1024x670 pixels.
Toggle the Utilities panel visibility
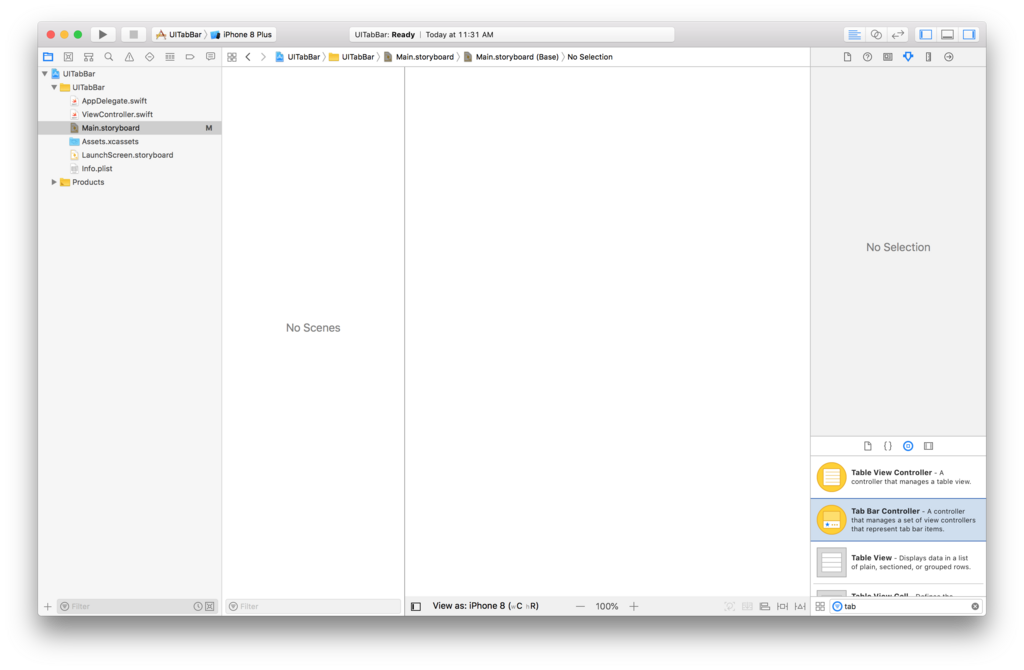pos(969,34)
